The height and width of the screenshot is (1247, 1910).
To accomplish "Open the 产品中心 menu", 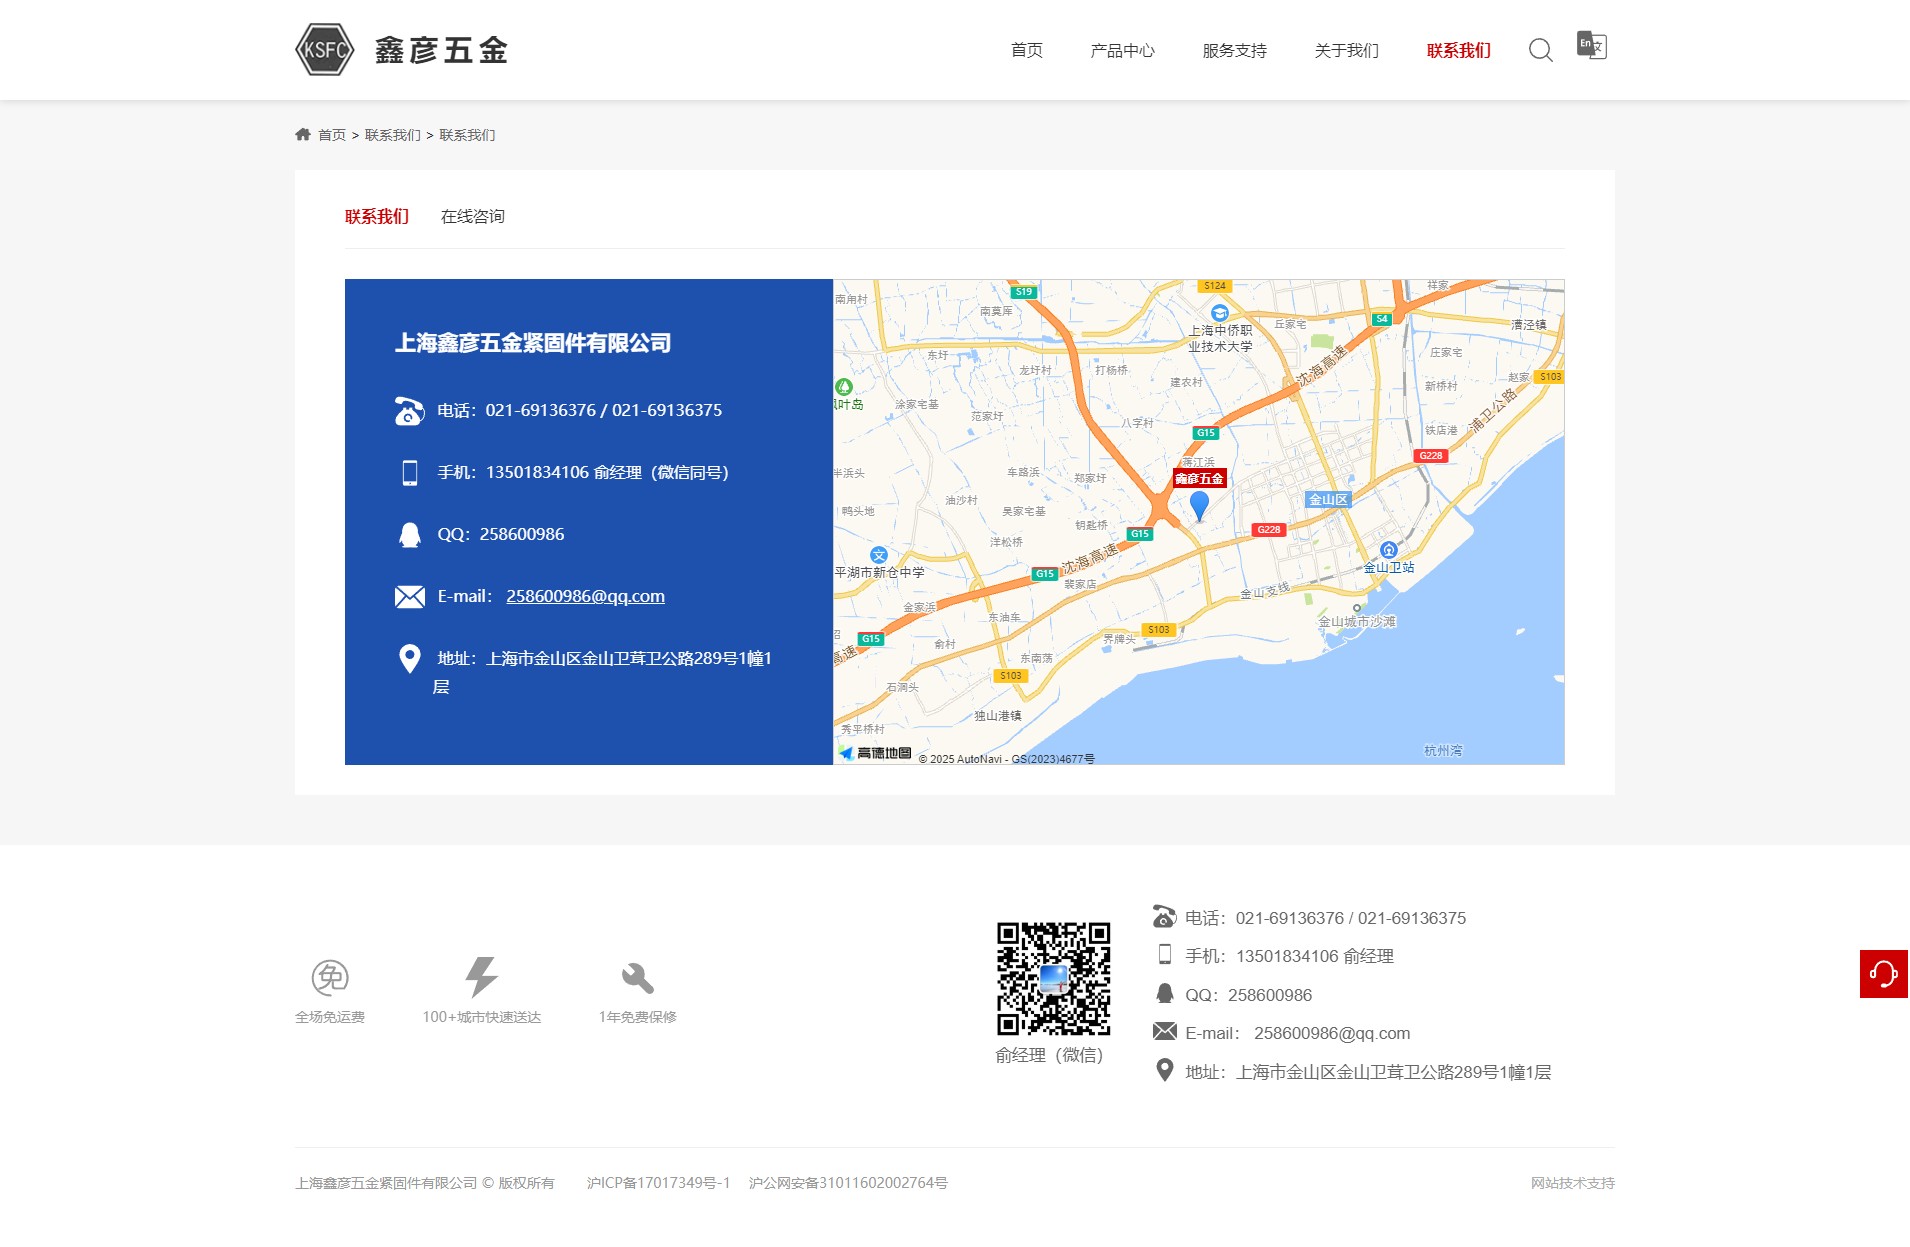I will tap(1122, 51).
